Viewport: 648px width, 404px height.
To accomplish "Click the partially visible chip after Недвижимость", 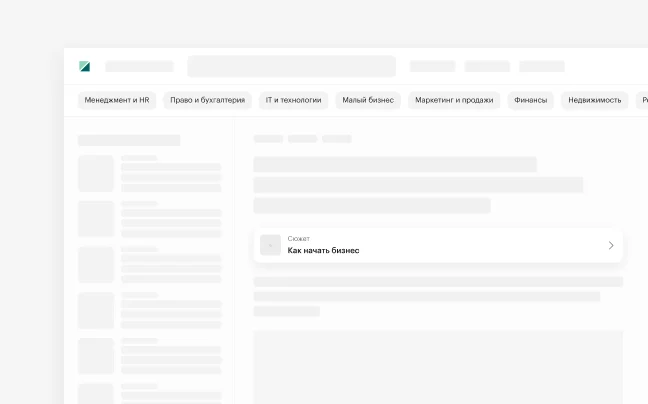I will 642,100.
